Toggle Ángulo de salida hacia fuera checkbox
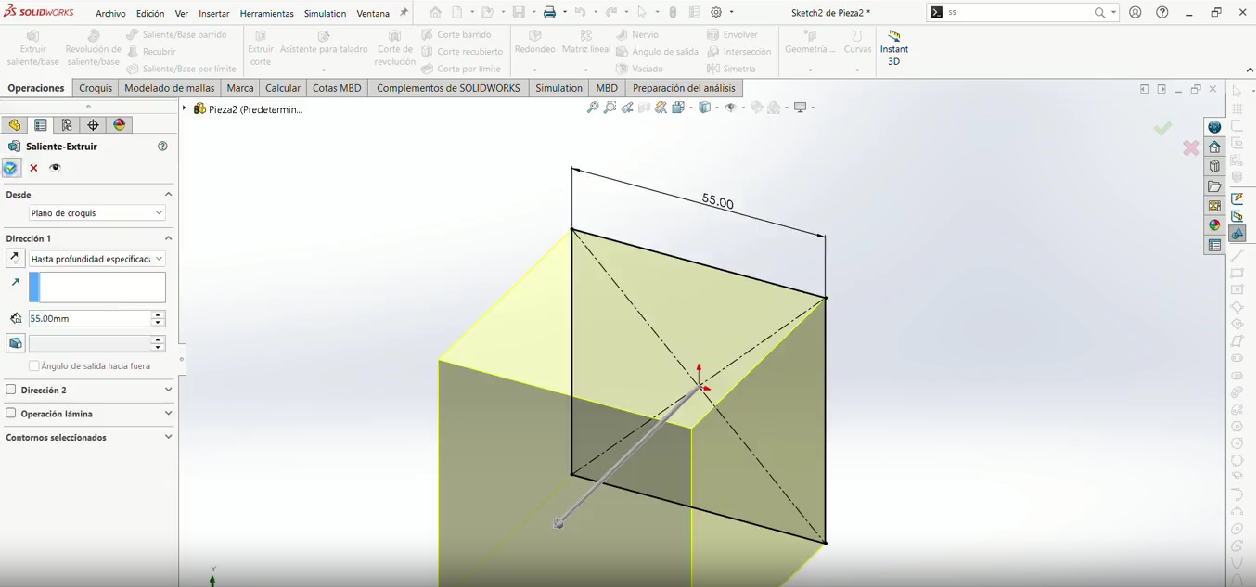 34,366
